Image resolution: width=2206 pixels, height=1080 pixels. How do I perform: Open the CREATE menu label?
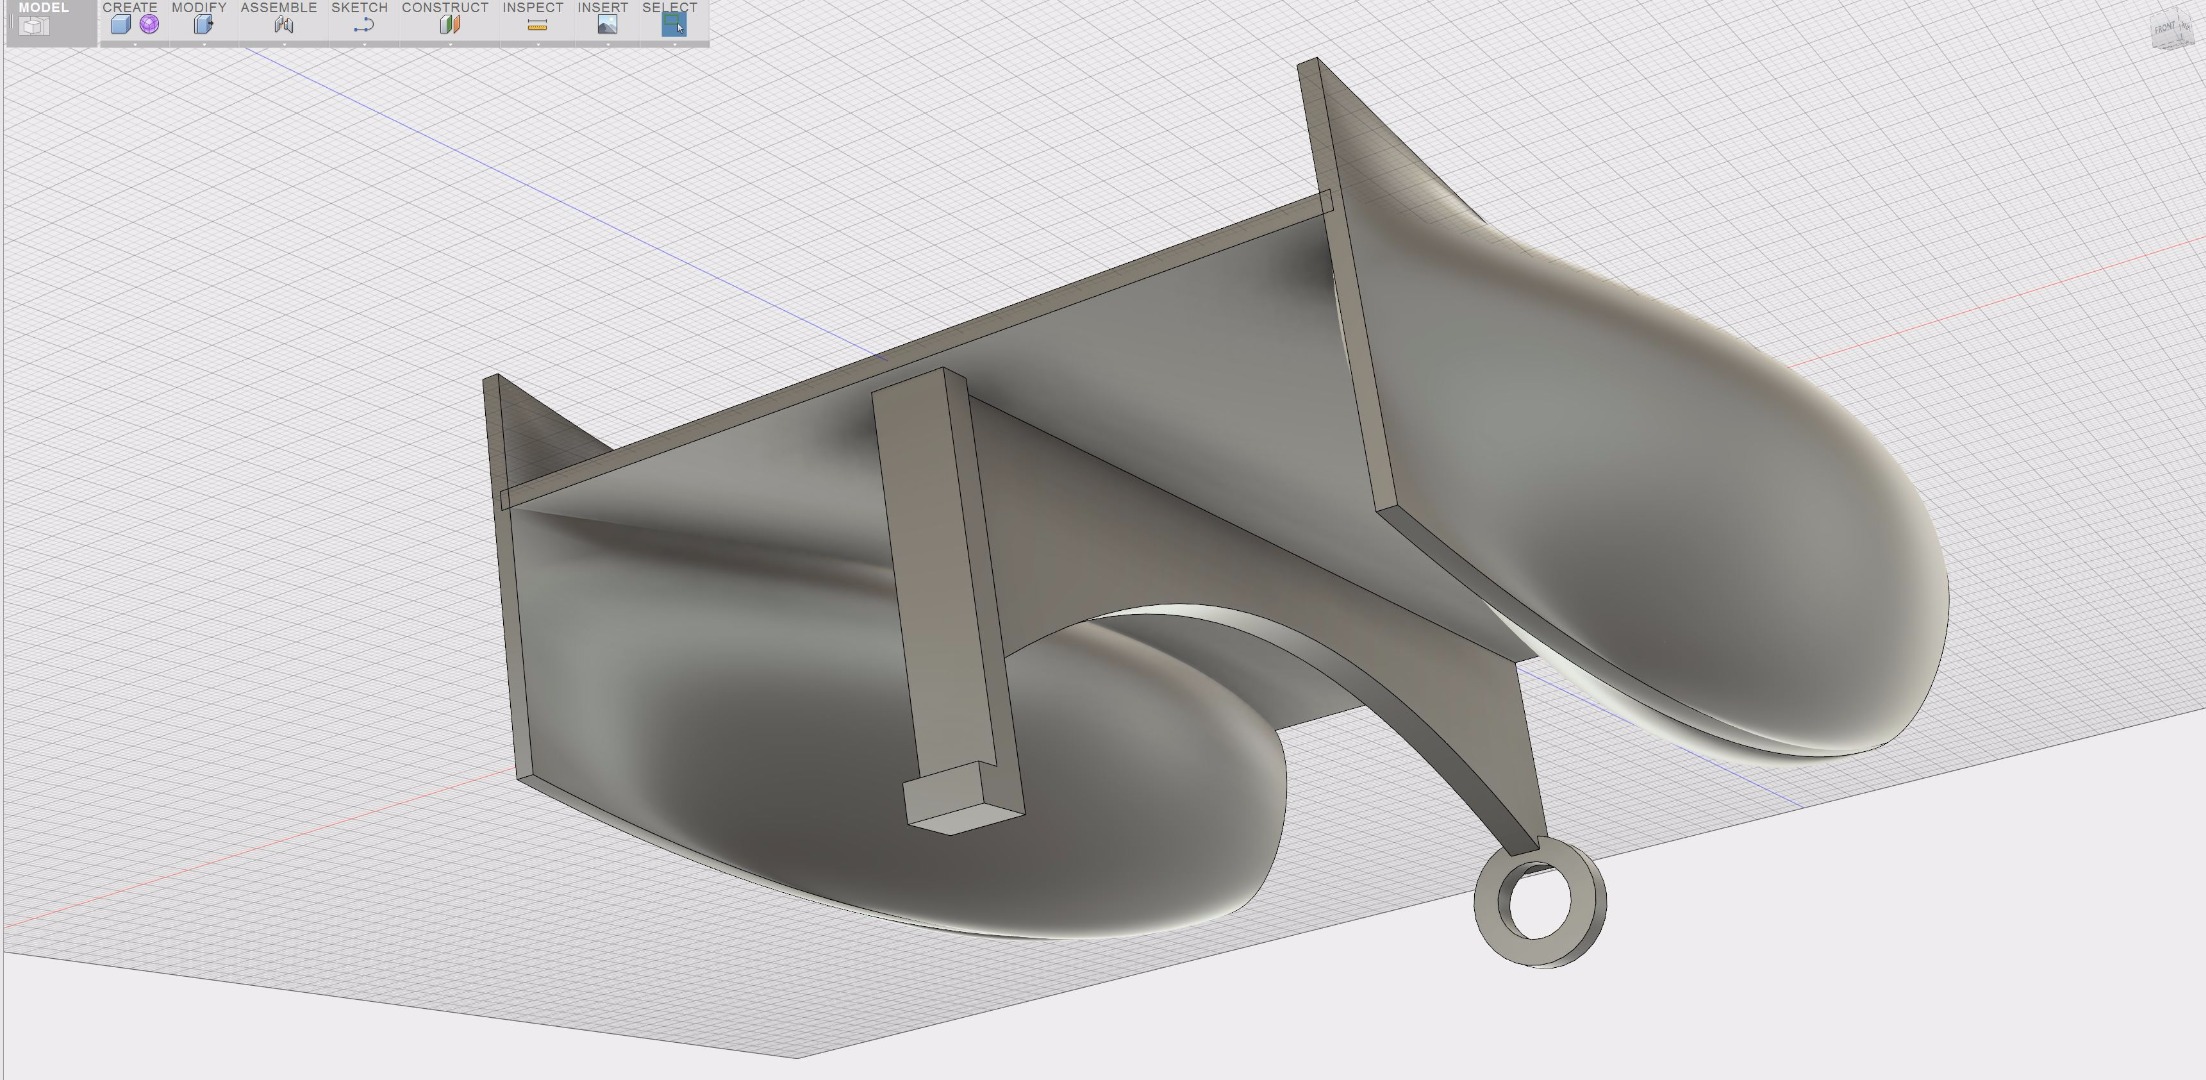point(130,7)
